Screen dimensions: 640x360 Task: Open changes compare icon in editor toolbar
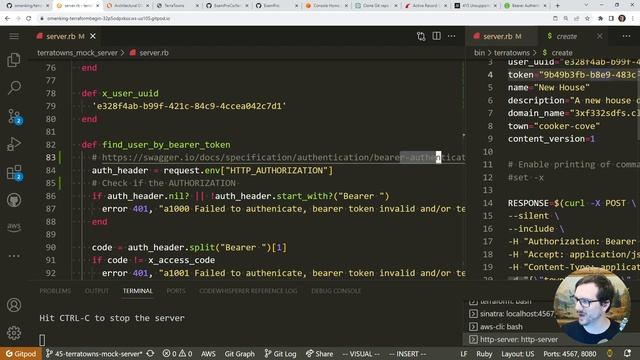(x=421, y=36)
